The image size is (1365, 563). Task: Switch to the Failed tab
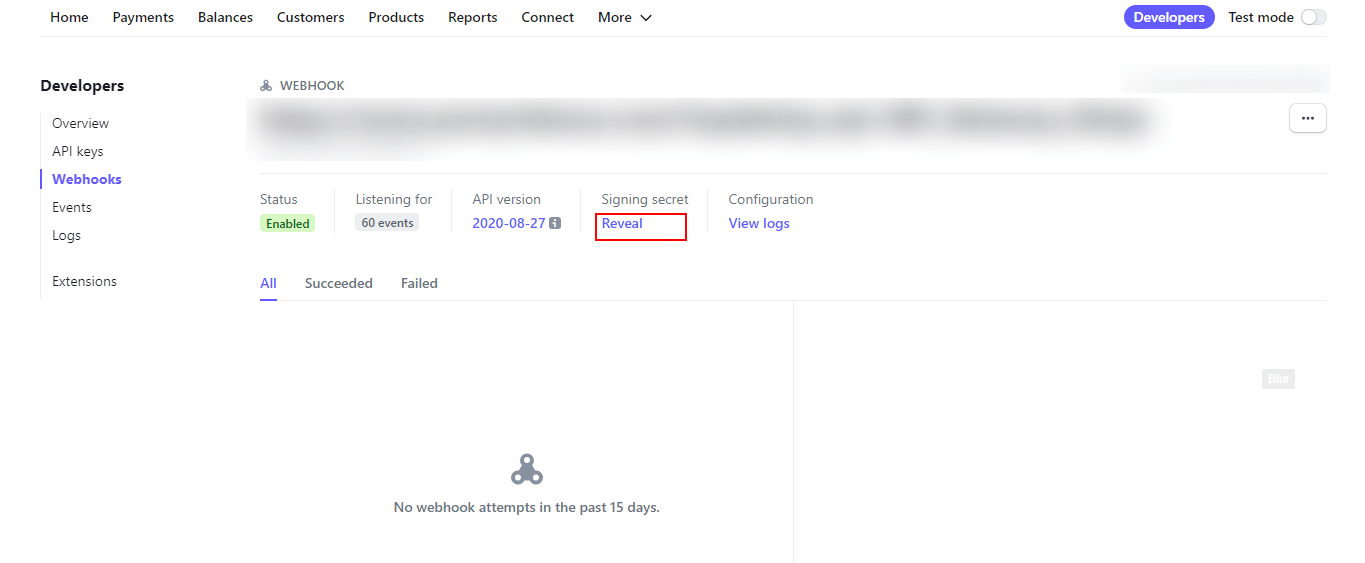[x=419, y=283]
